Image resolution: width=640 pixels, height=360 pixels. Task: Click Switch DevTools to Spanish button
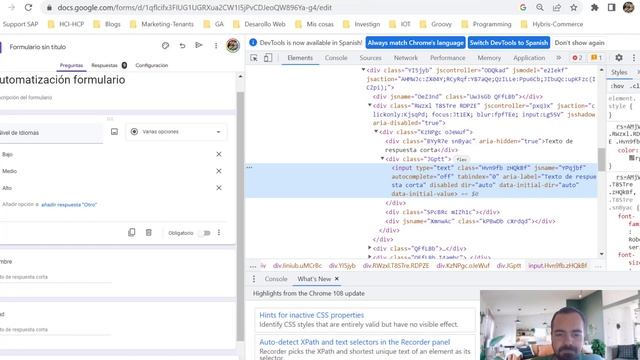click(x=509, y=42)
